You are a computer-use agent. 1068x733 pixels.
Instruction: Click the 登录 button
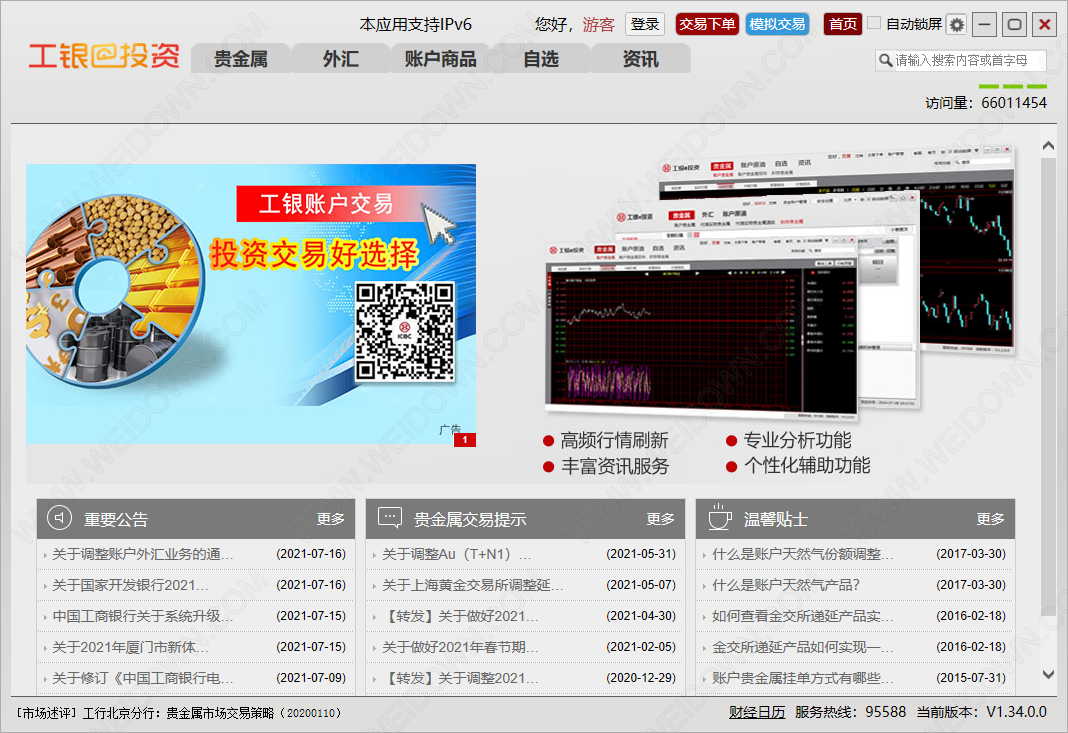(x=644, y=25)
